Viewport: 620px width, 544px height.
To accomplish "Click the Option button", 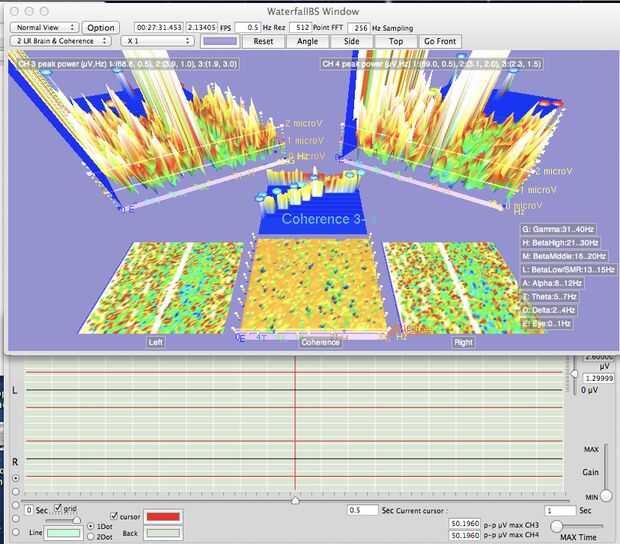I will (100, 27).
